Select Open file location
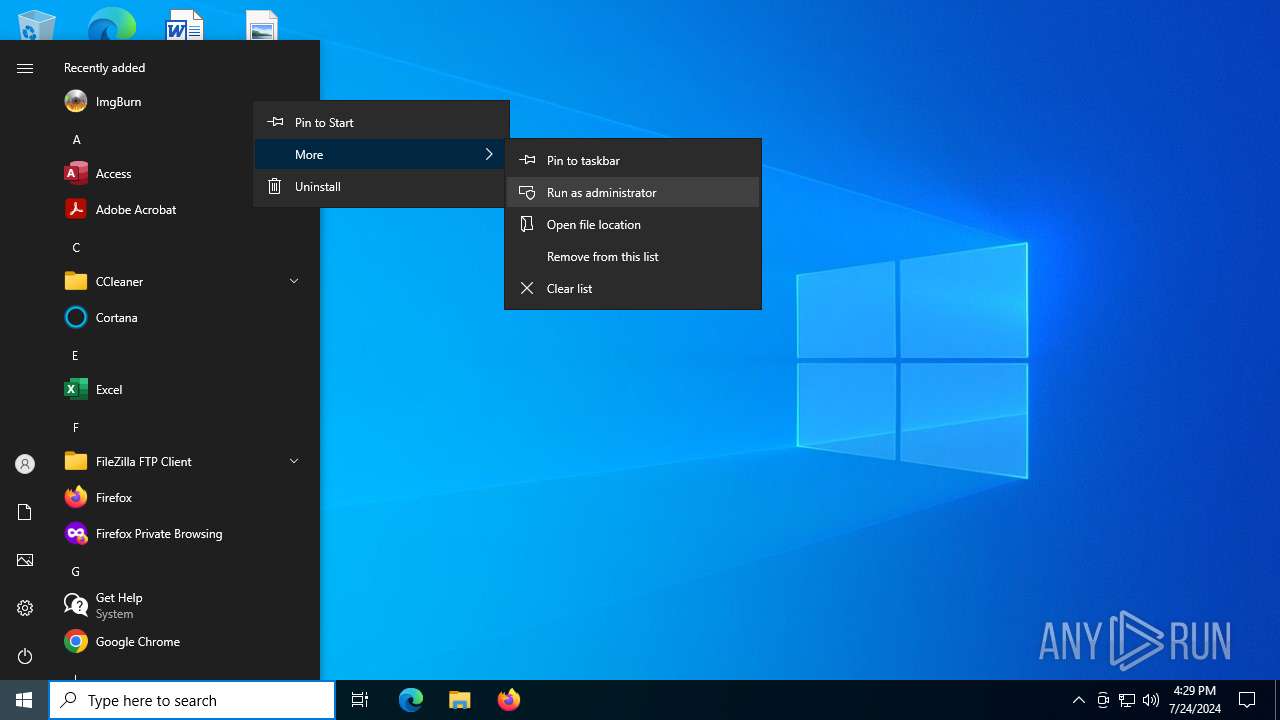This screenshot has width=1280, height=720. [x=633, y=224]
